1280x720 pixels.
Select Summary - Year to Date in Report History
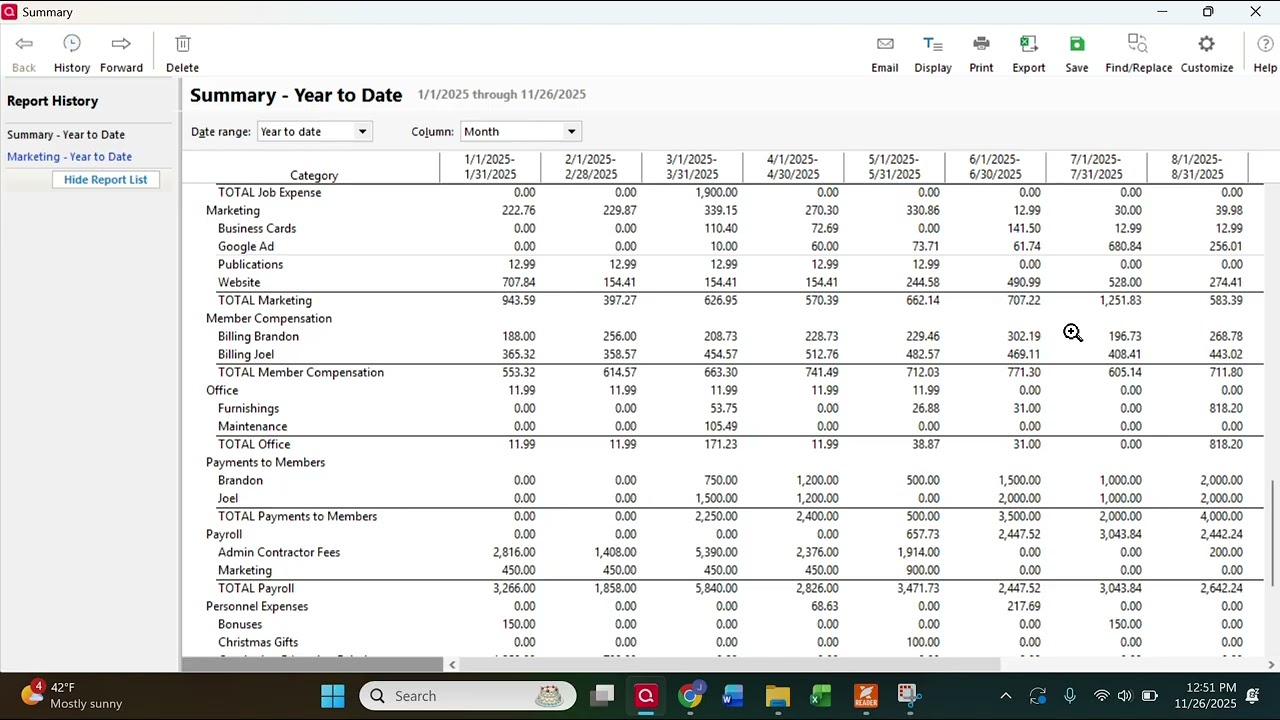pyautogui.click(x=66, y=135)
